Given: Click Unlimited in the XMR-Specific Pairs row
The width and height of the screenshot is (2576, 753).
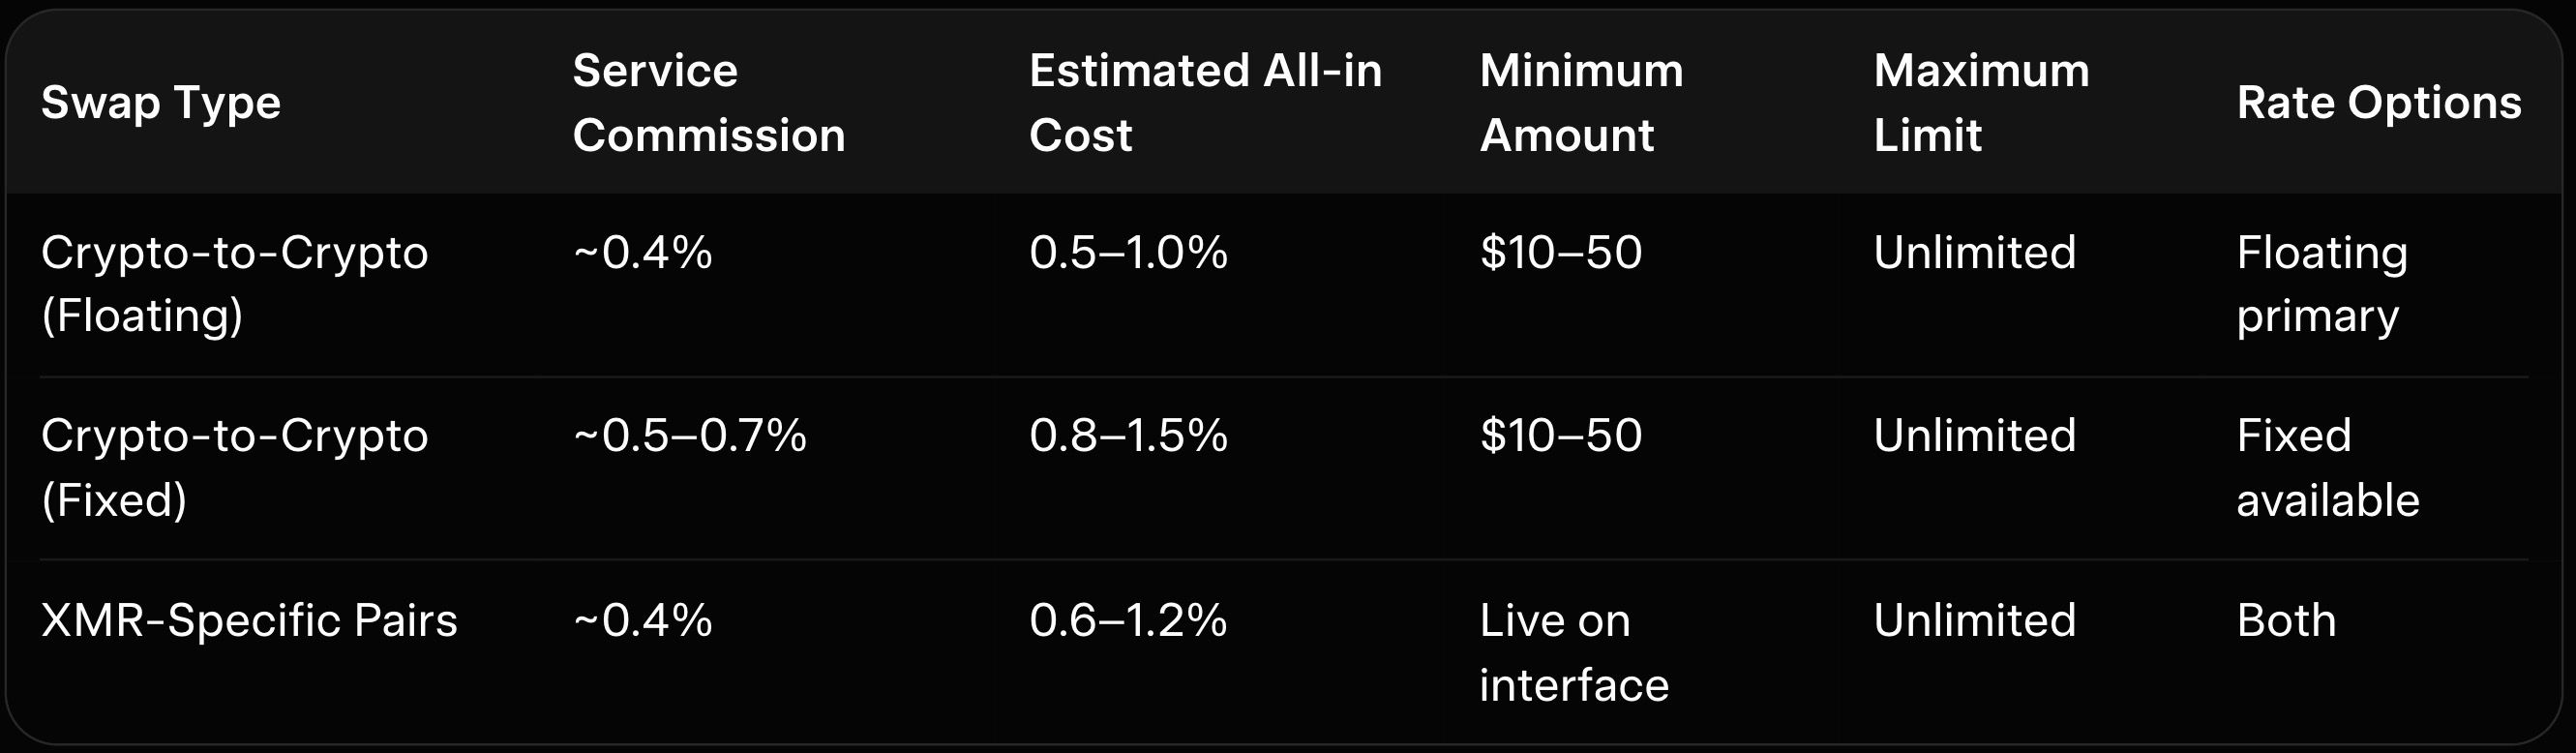Looking at the screenshot, I should [1974, 621].
